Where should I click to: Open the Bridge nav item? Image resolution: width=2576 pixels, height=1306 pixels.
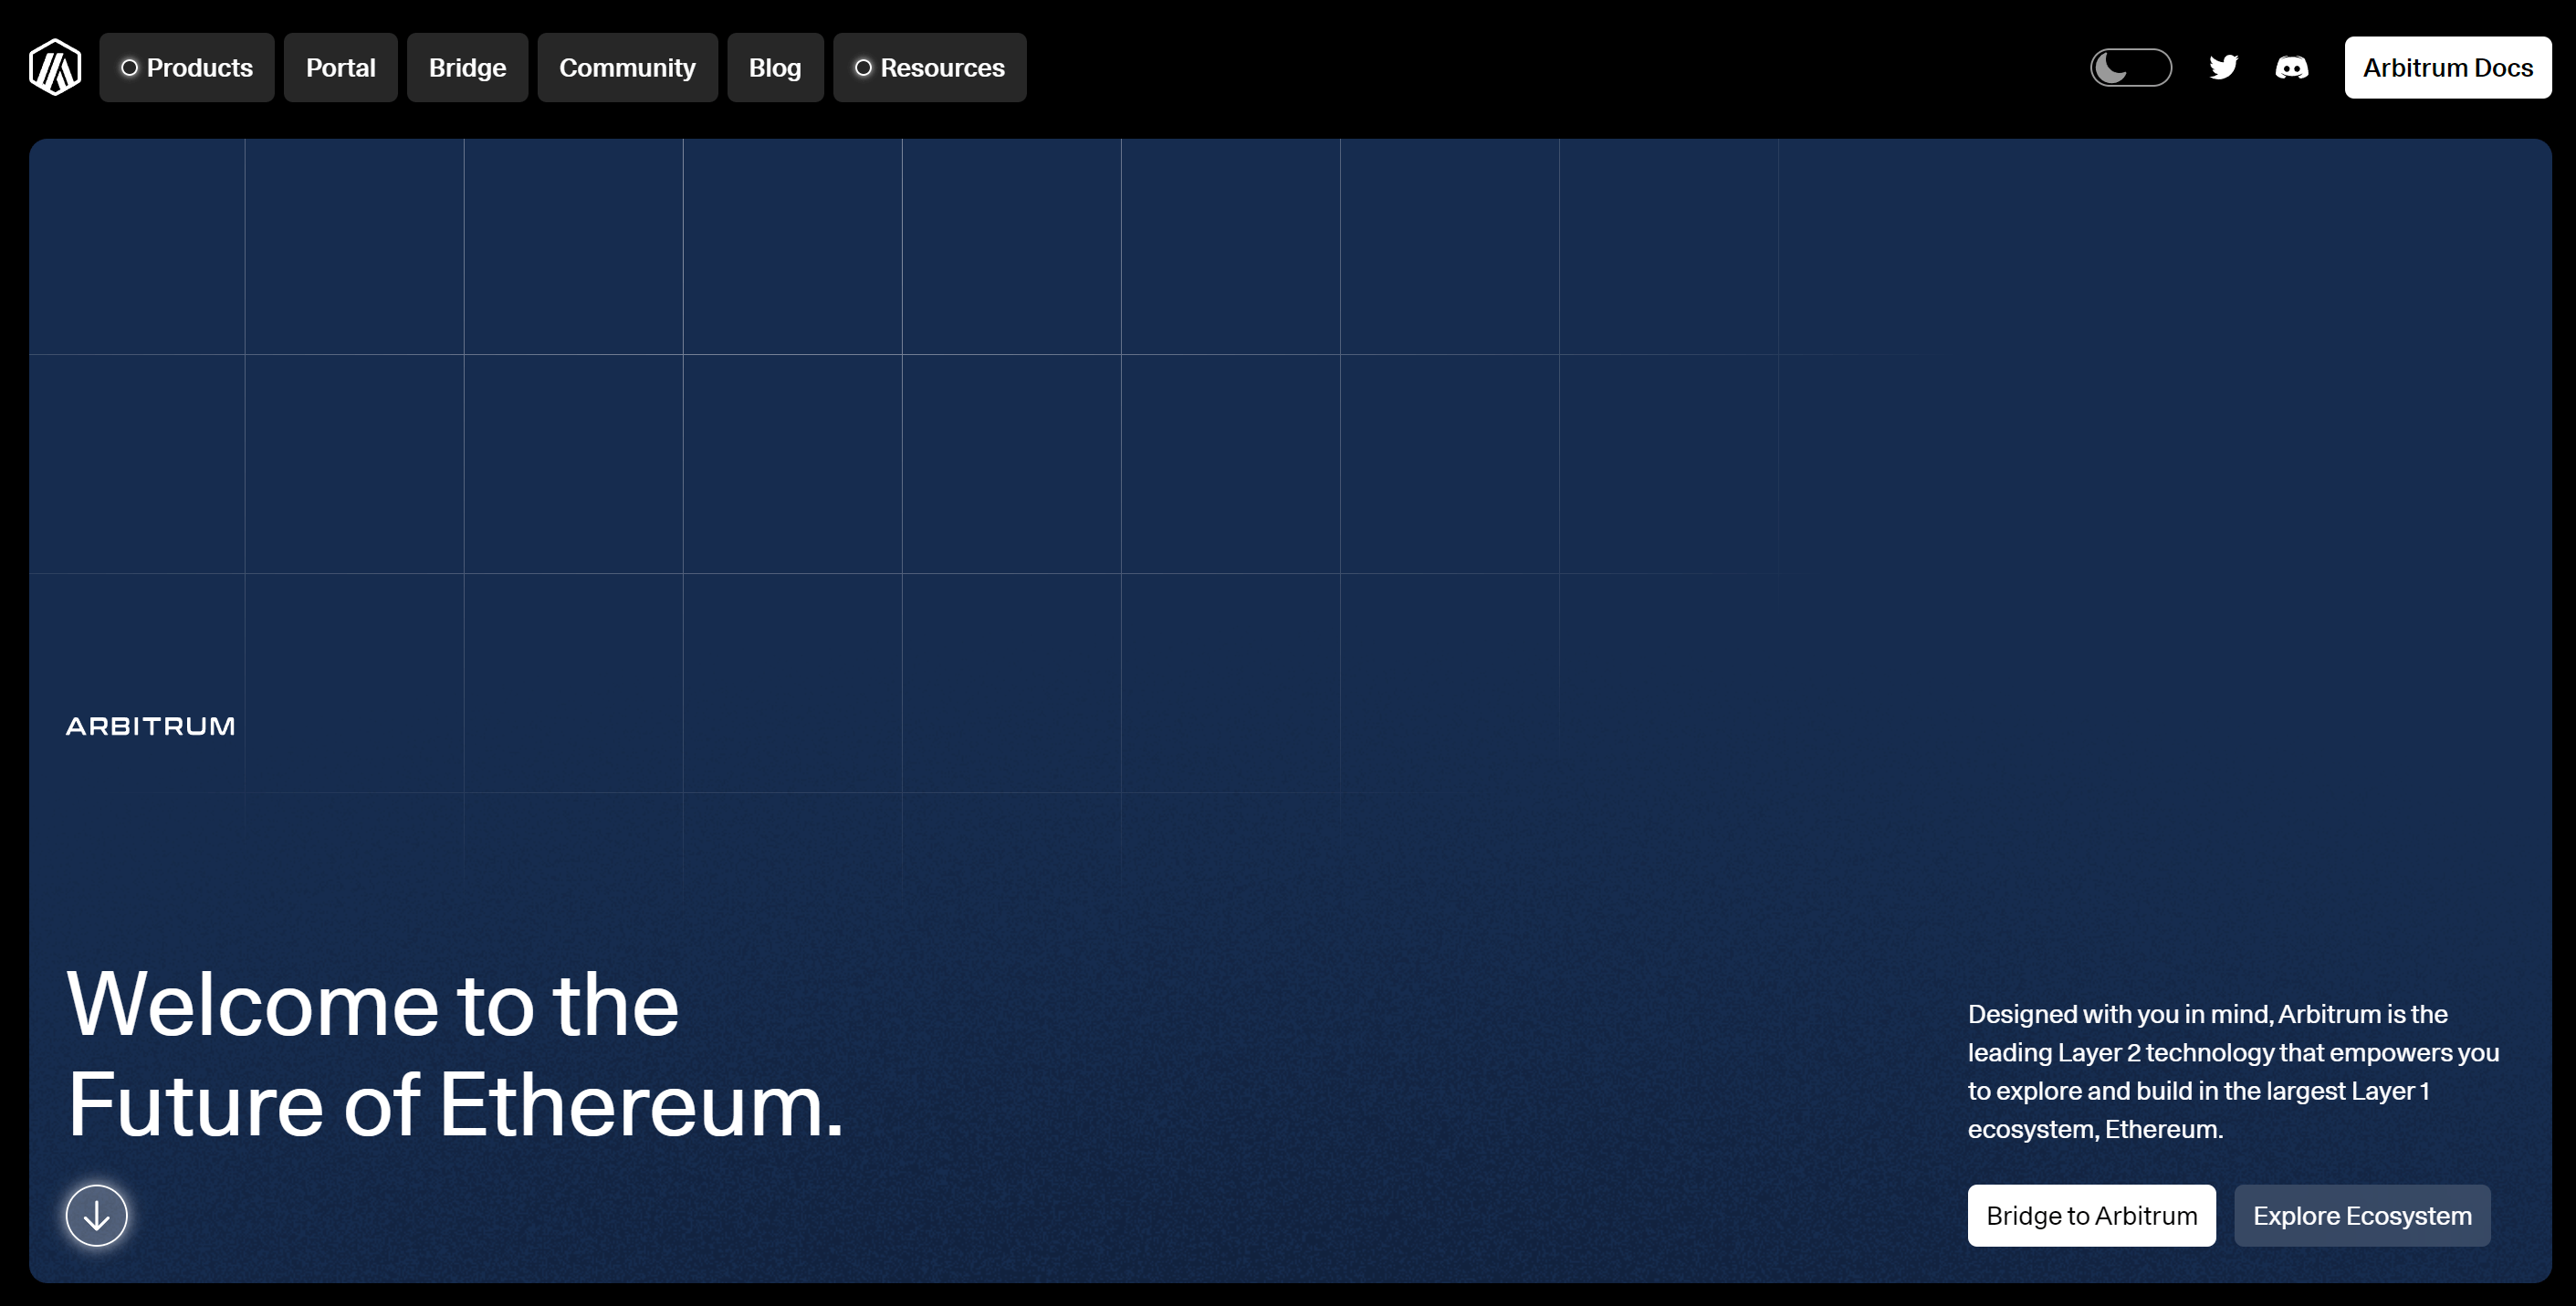pyautogui.click(x=467, y=67)
